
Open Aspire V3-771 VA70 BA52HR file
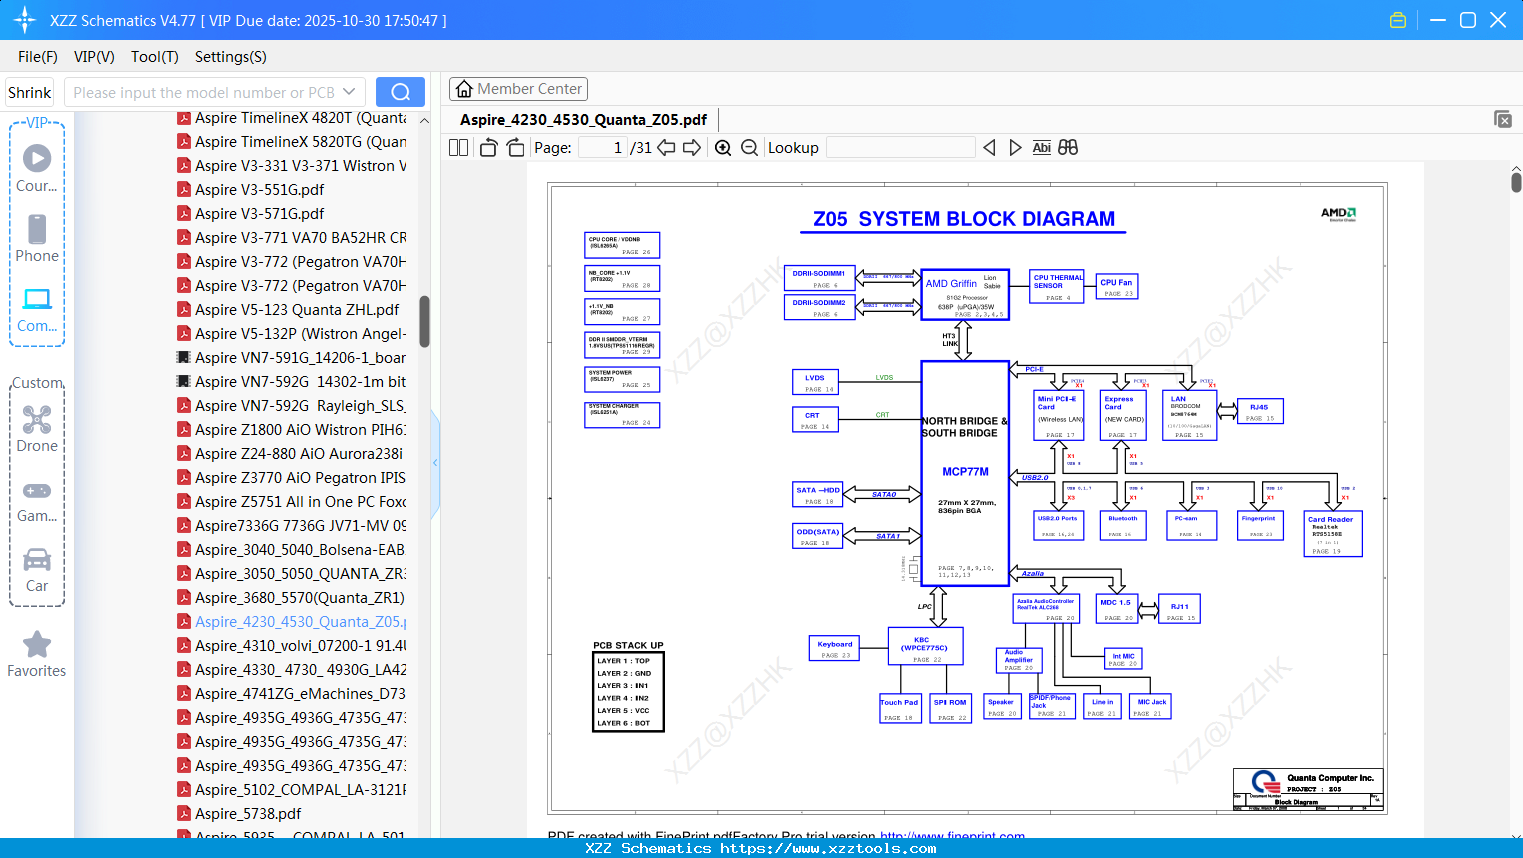(x=292, y=238)
